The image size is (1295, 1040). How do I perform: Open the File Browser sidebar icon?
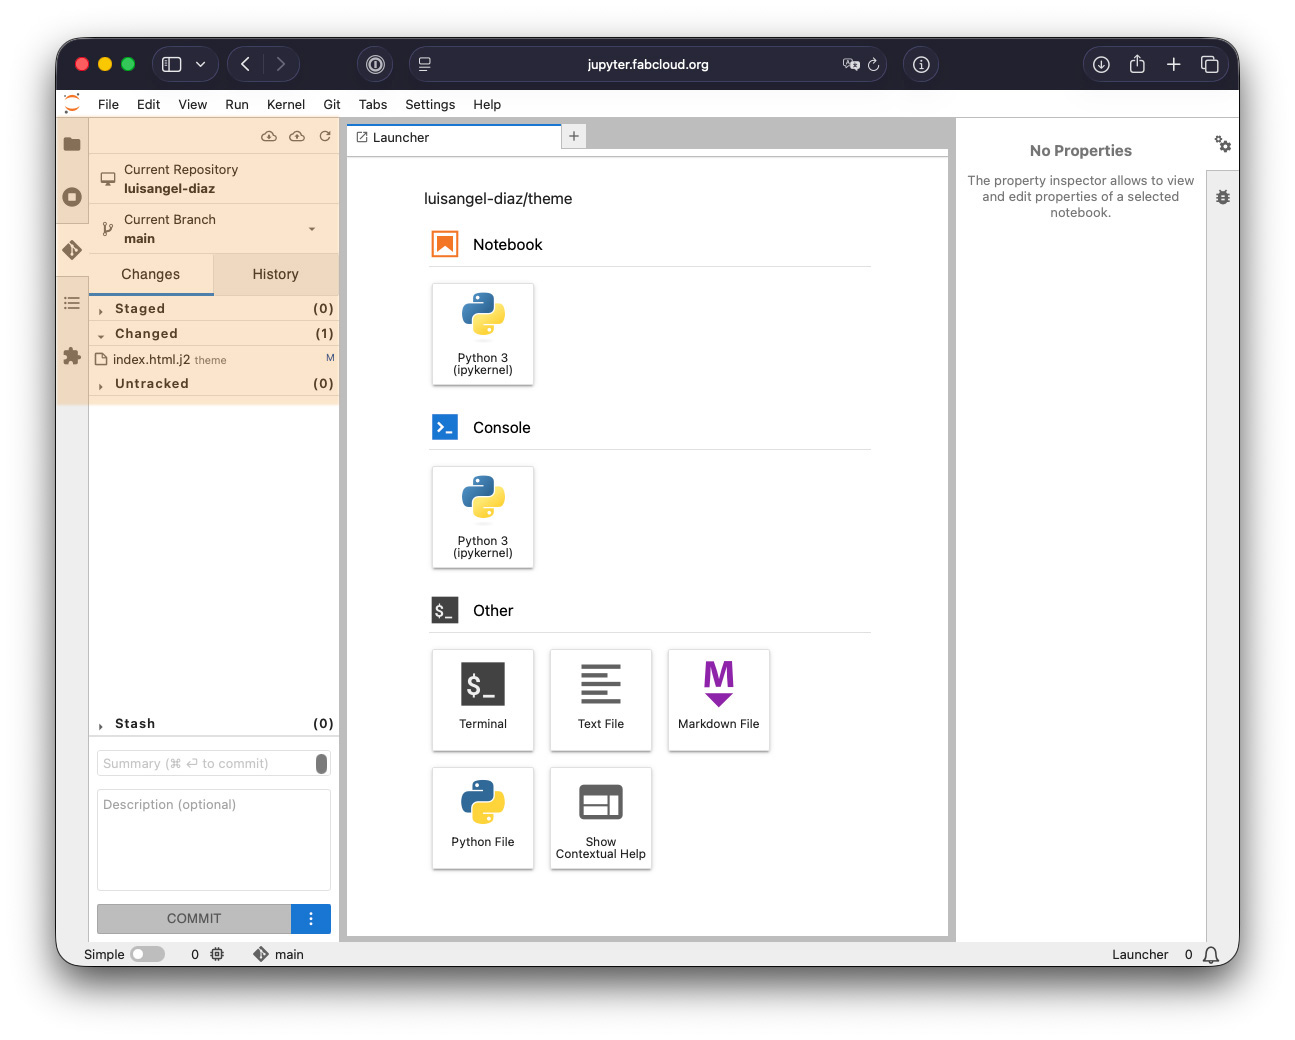72,144
